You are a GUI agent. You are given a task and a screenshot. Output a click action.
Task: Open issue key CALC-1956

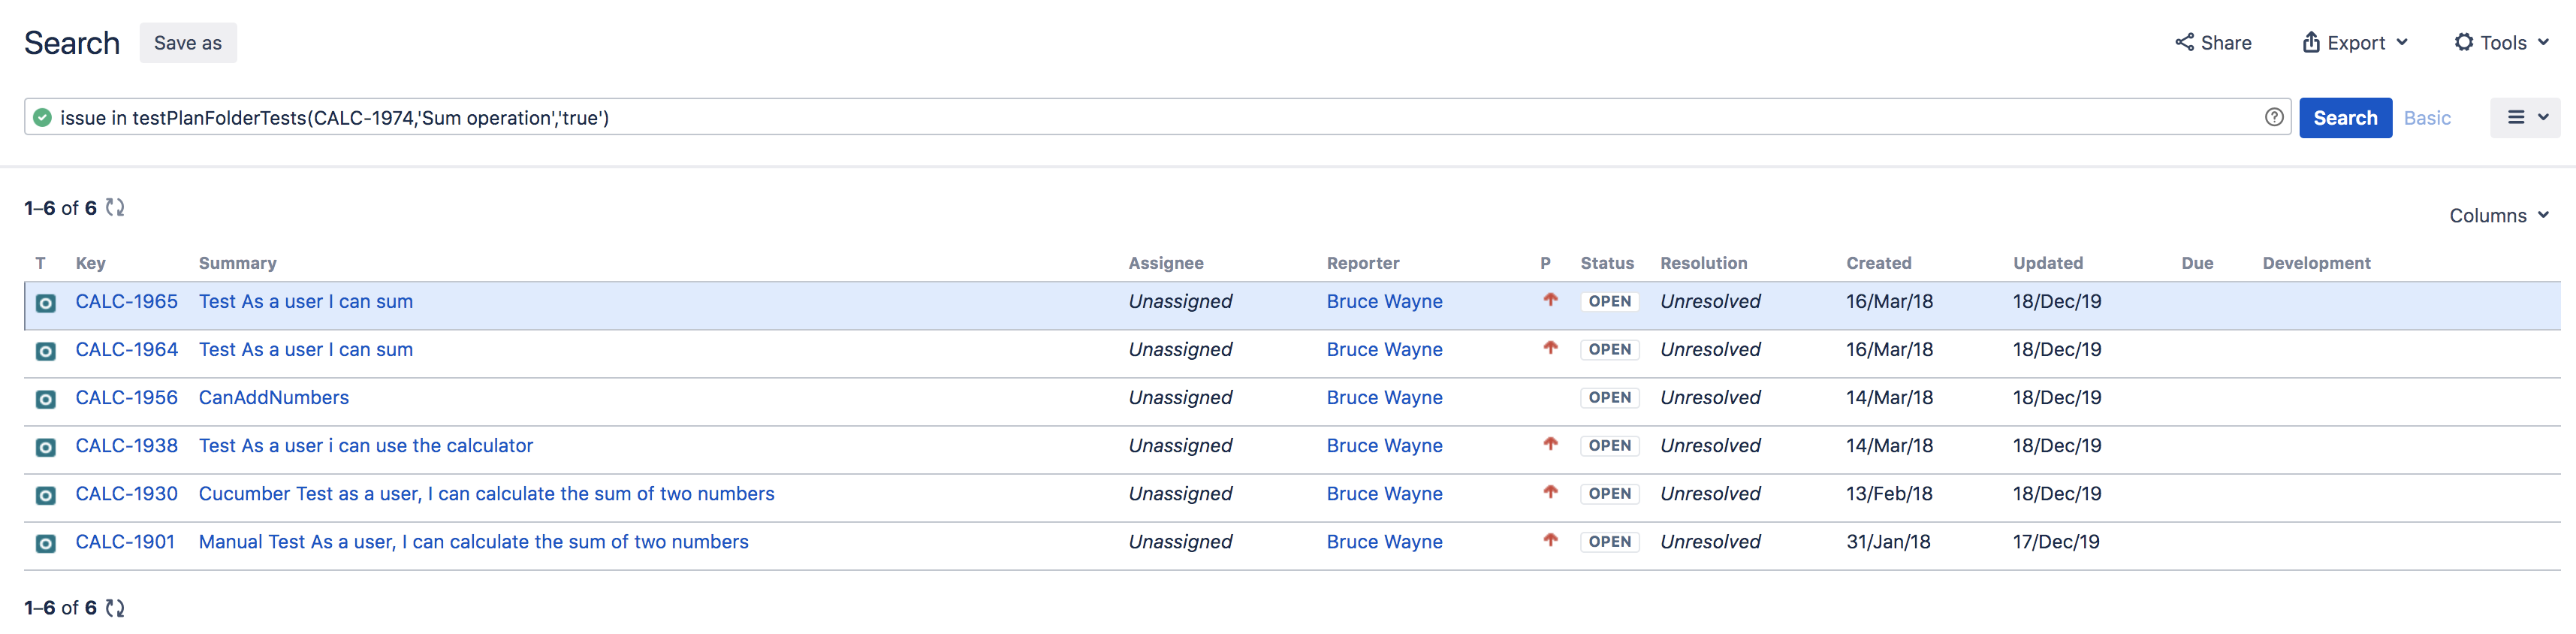pos(127,397)
